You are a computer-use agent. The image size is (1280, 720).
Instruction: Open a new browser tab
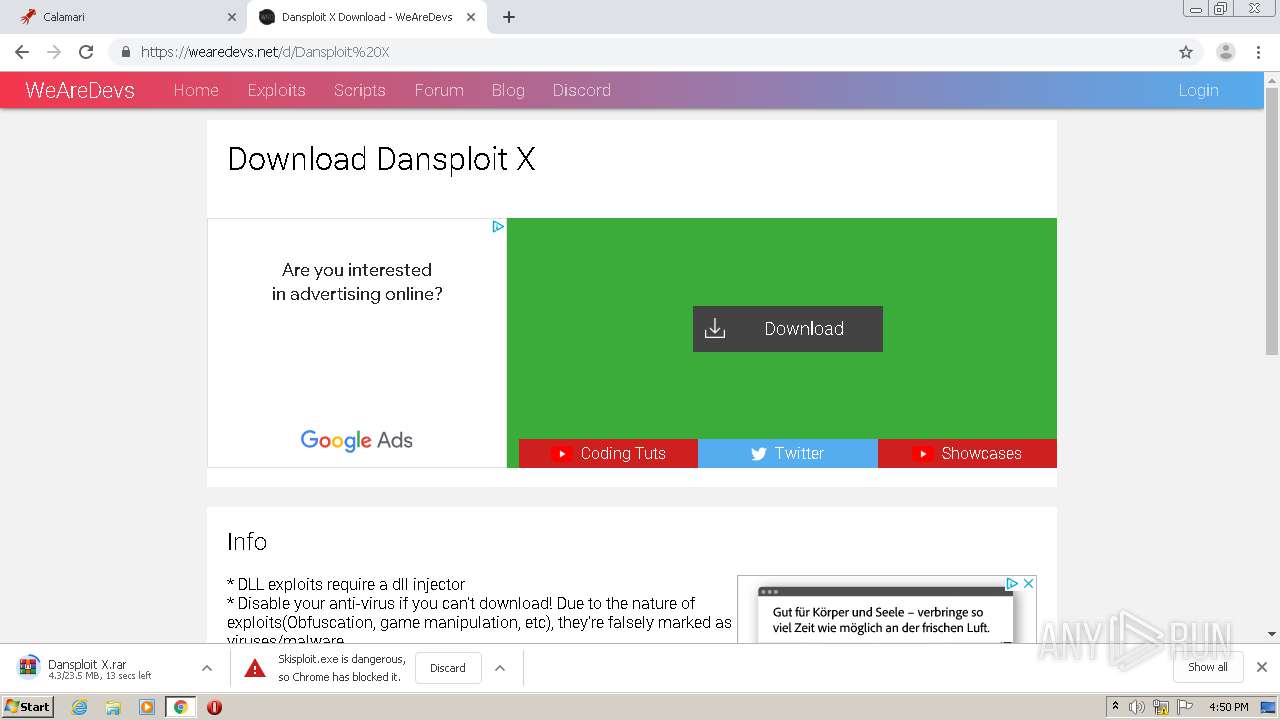point(509,17)
